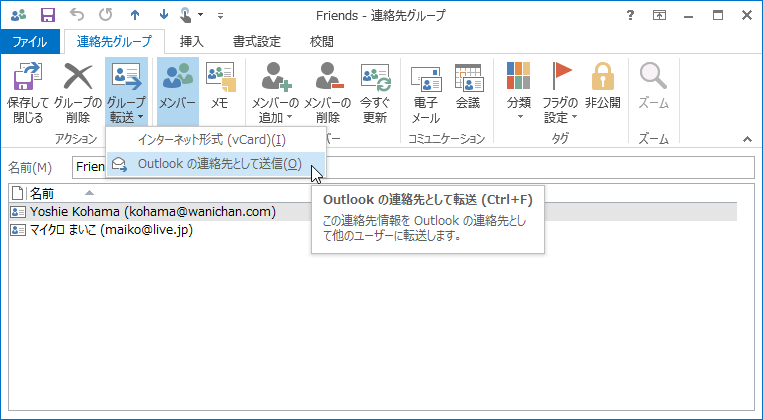Click the Undo arrow in quick access

pos(77,15)
